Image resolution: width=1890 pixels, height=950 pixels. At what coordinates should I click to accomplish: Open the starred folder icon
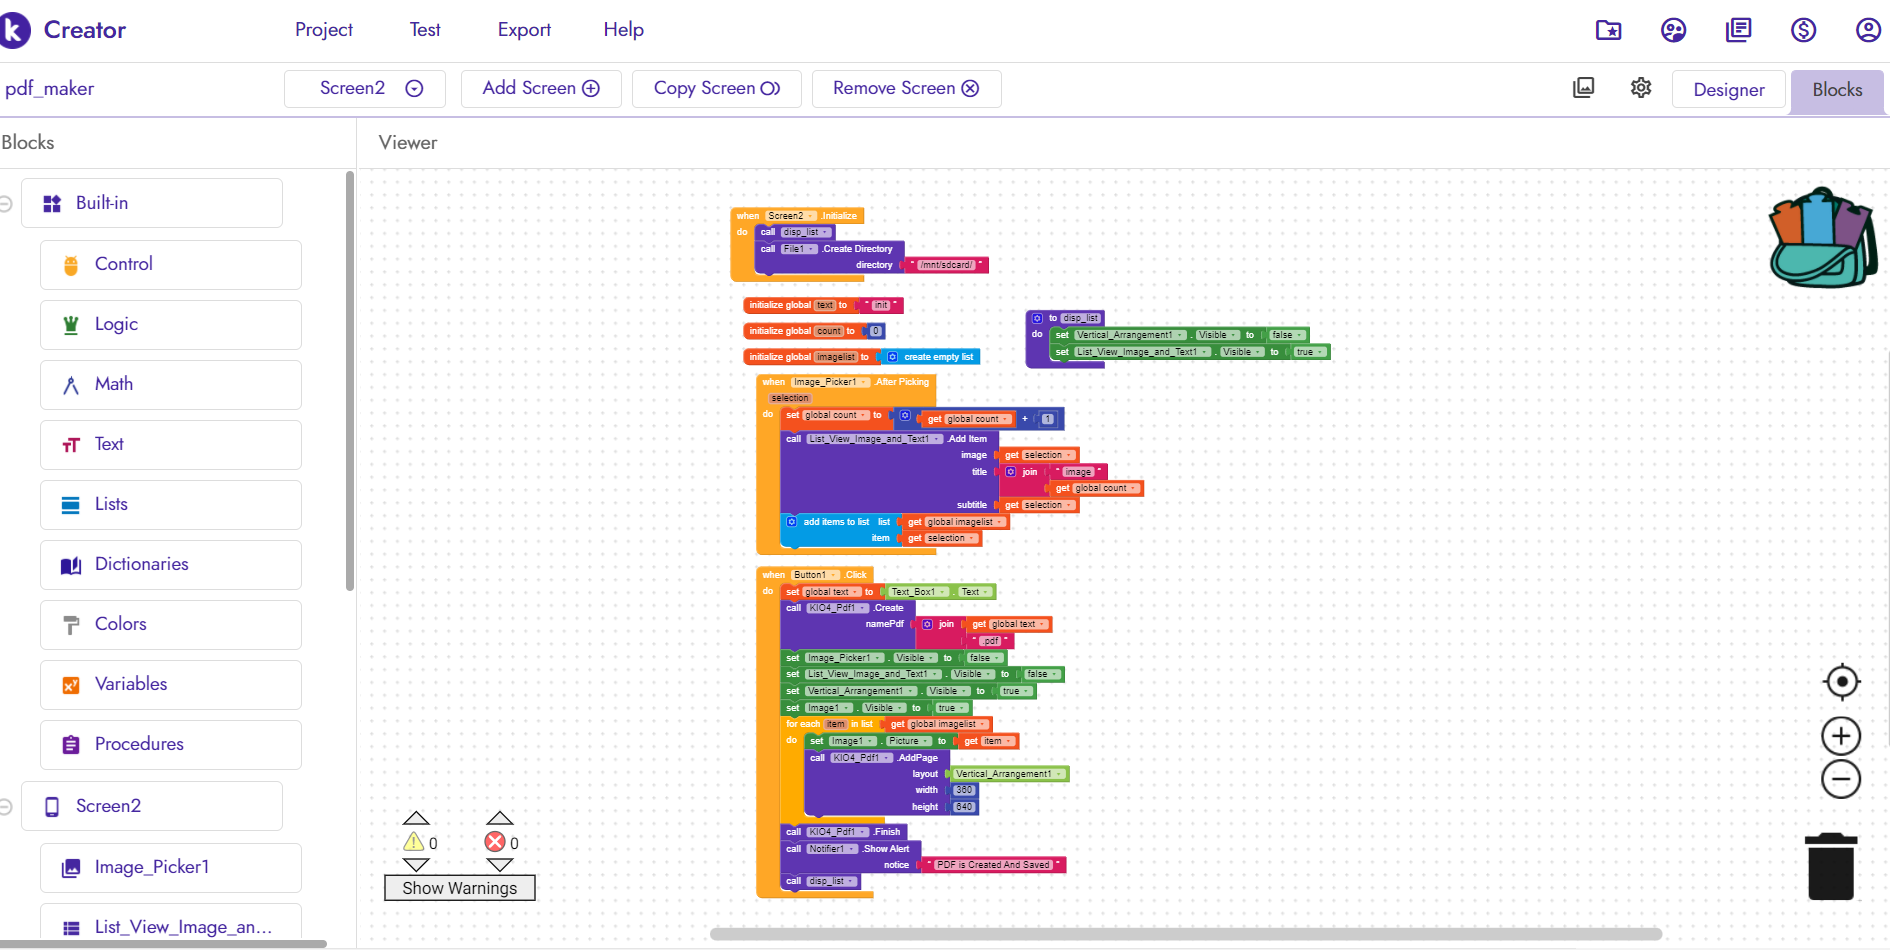tap(1608, 30)
